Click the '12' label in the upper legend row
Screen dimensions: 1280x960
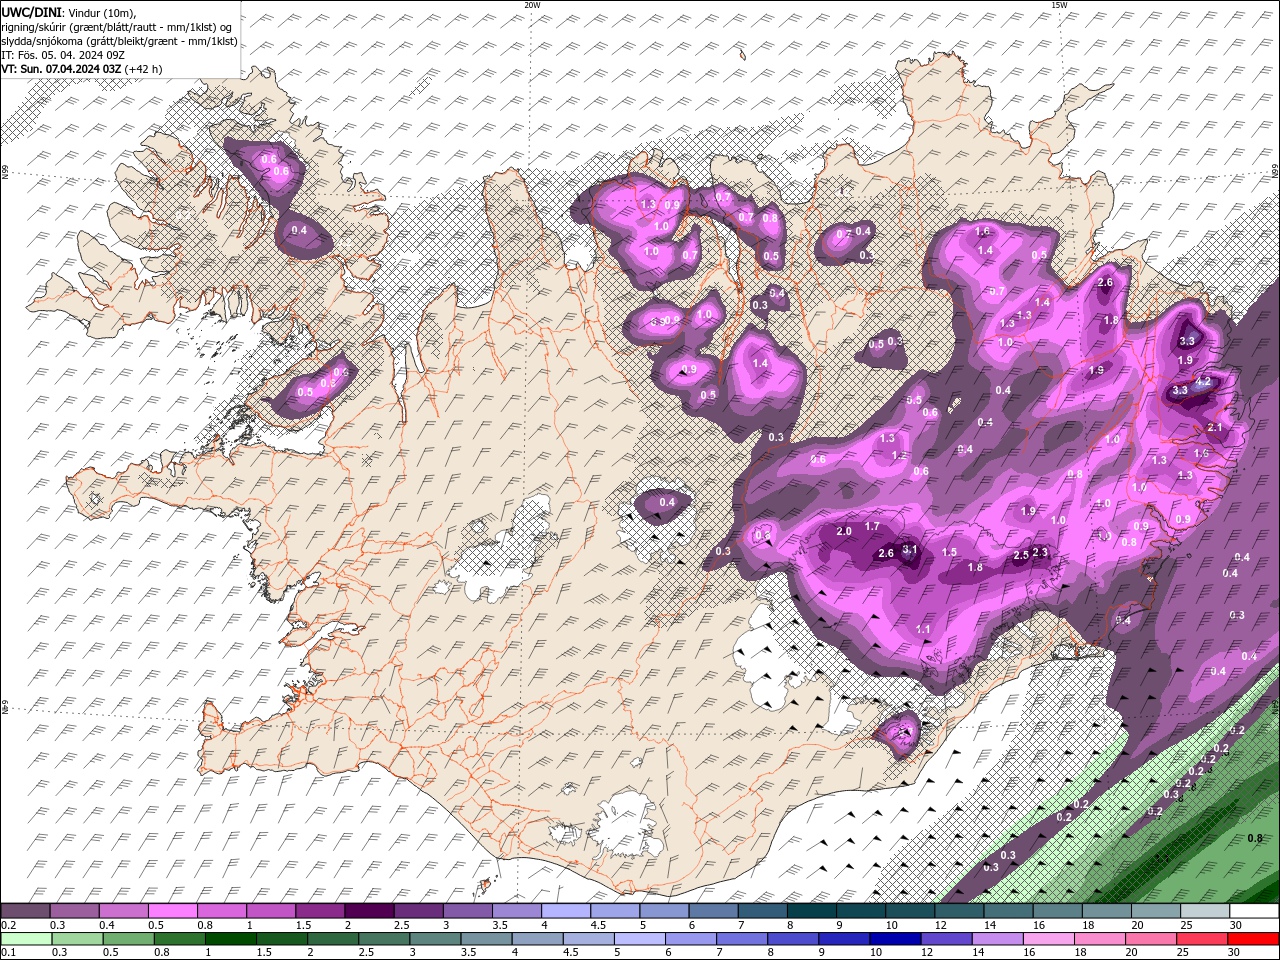click(940, 925)
